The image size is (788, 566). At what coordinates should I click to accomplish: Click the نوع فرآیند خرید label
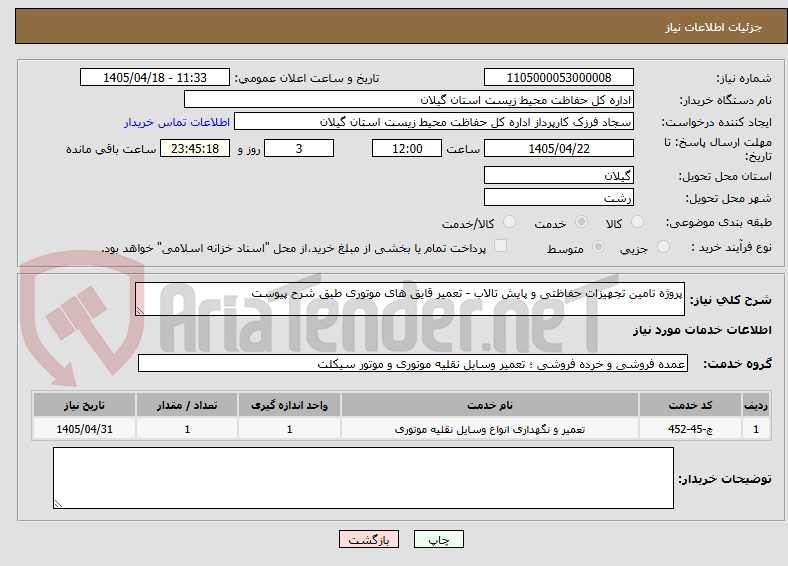click(731, 247)
